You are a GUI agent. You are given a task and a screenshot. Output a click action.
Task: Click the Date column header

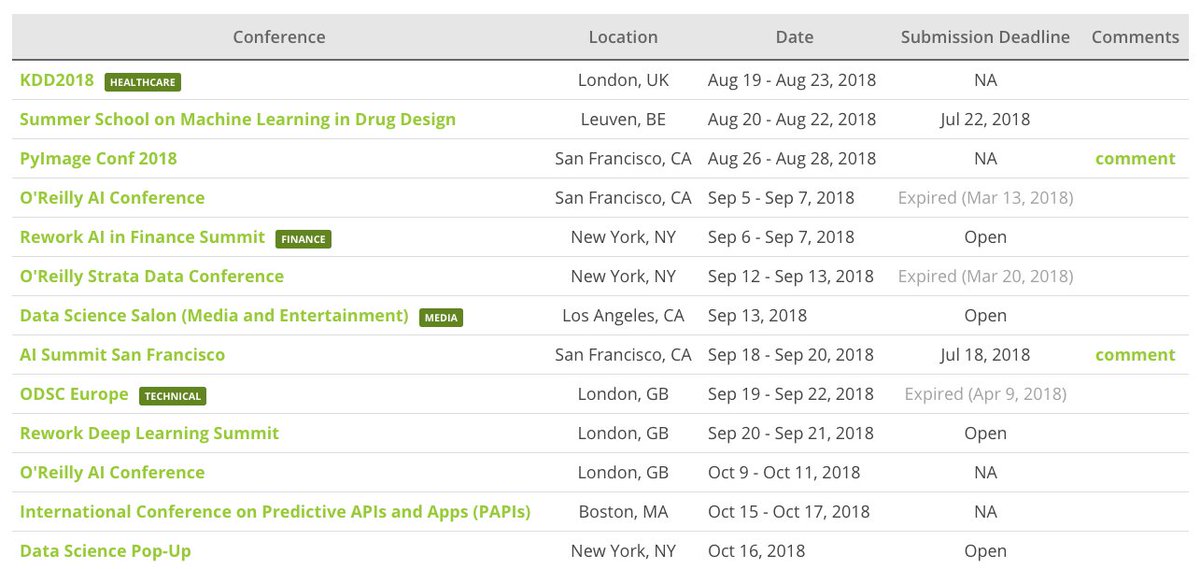click(x=794, y=37)
